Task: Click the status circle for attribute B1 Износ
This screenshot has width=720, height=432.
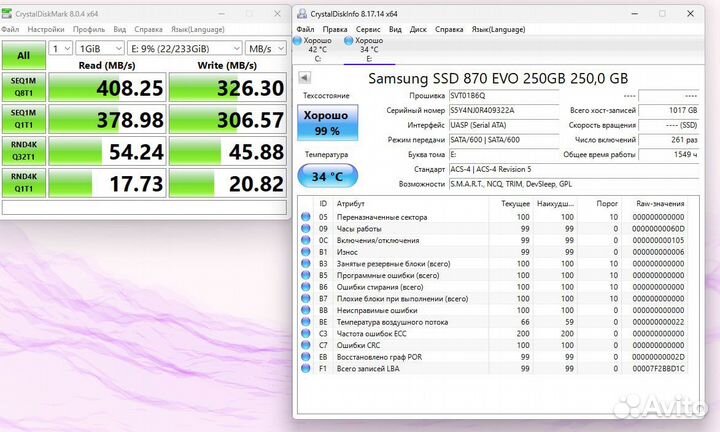Action: click(x=306, y=252)
